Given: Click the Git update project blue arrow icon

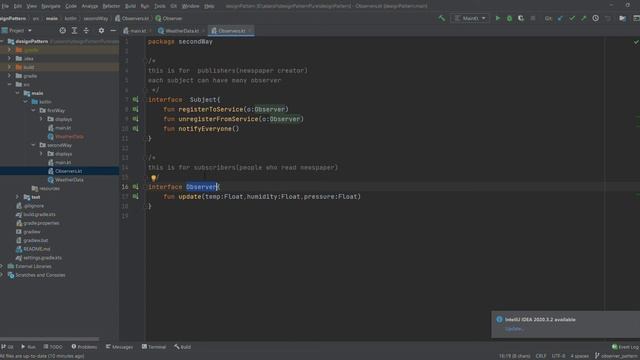Looking at the screenshot, I should tap(560, 18).
